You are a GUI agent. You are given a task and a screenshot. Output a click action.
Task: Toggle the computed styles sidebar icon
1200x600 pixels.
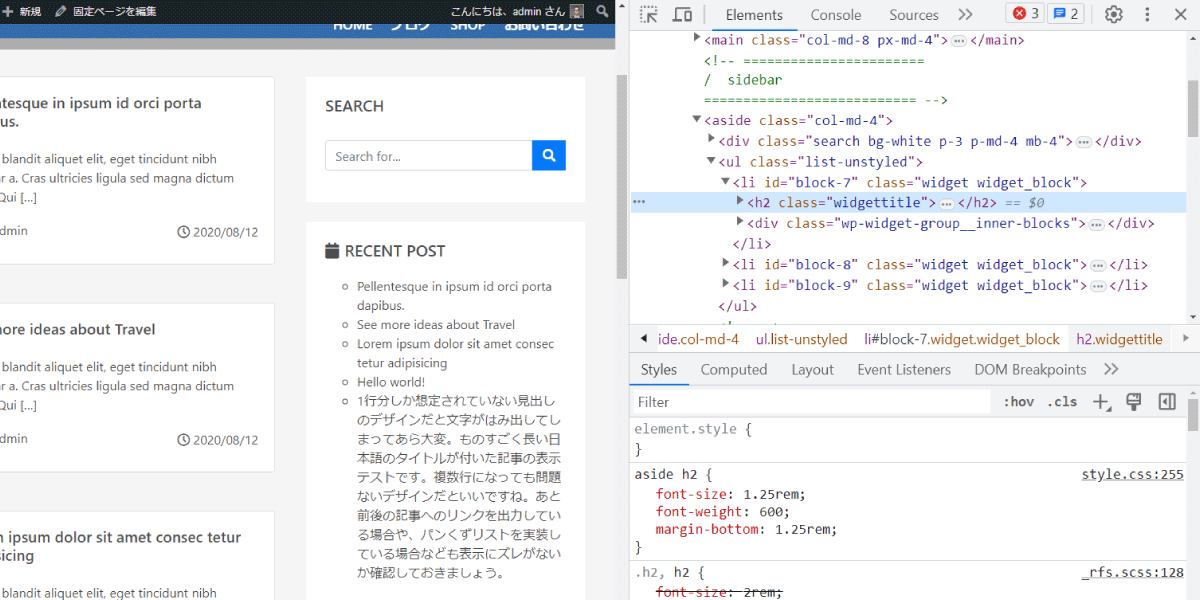1166,402
